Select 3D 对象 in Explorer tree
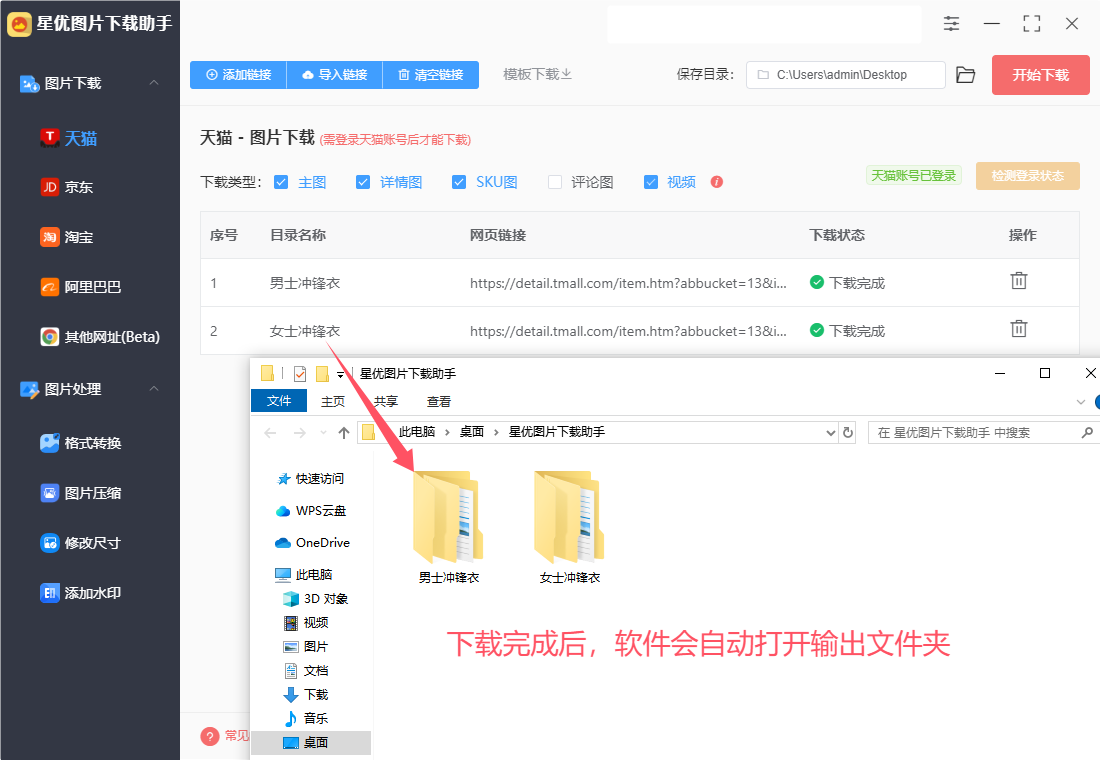Image resolution: width=1100 pixels, height=760 pixels. [315, 599]
